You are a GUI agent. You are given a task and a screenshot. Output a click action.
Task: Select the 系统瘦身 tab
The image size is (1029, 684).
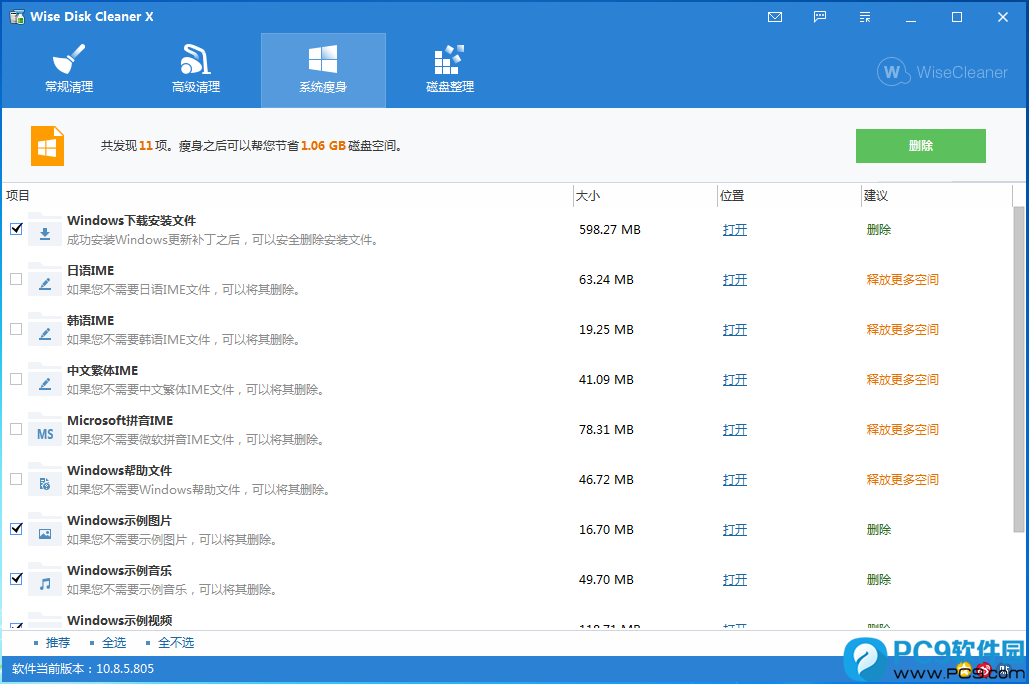[x=323, y=70]
